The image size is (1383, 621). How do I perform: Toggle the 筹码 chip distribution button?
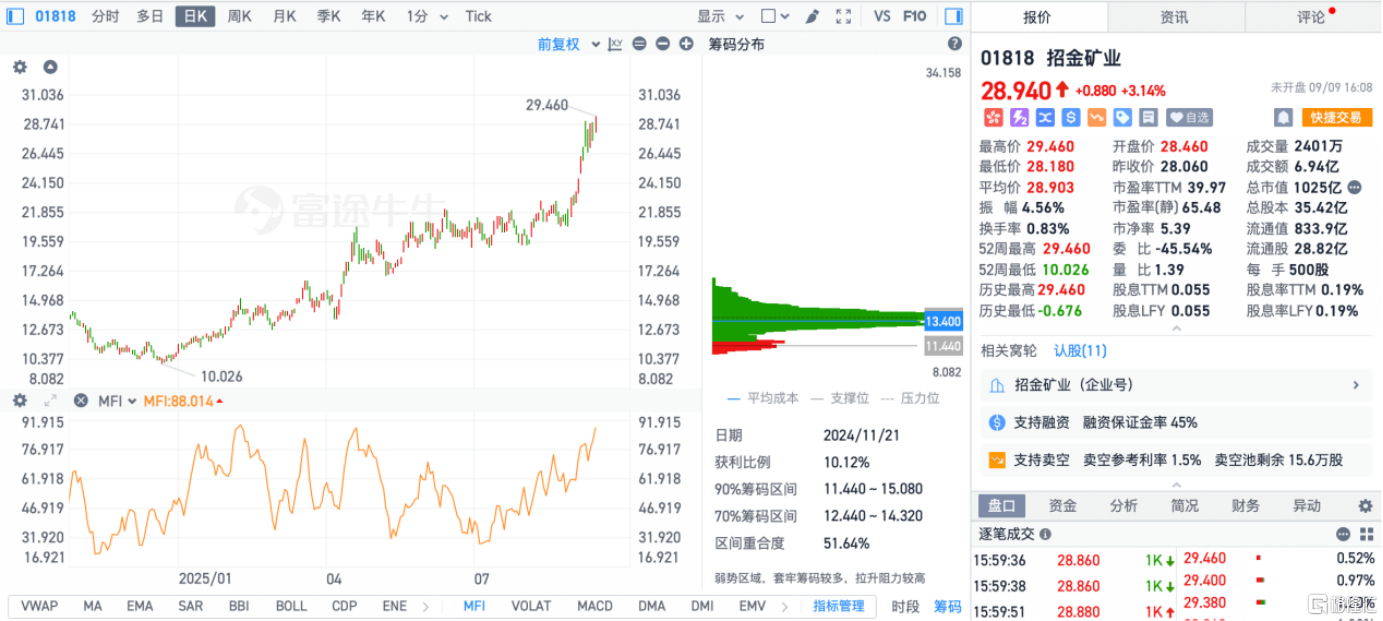947,606
